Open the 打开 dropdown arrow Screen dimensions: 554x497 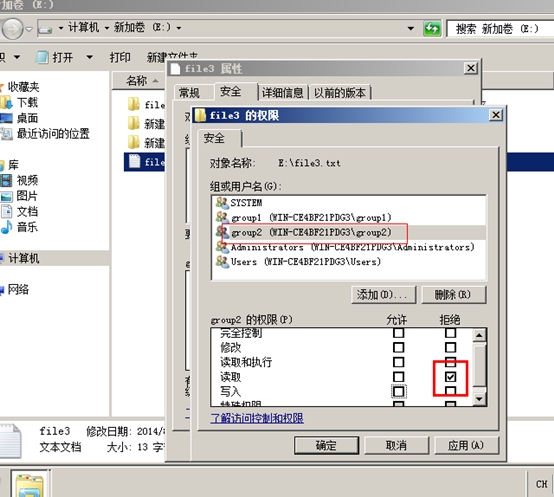(90, 57)
